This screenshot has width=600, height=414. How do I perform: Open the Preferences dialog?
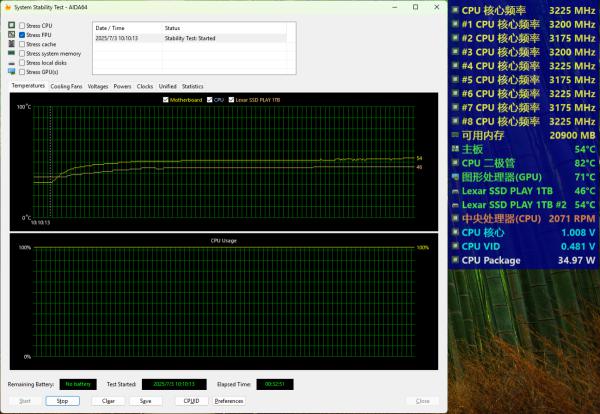click(229, 401)
